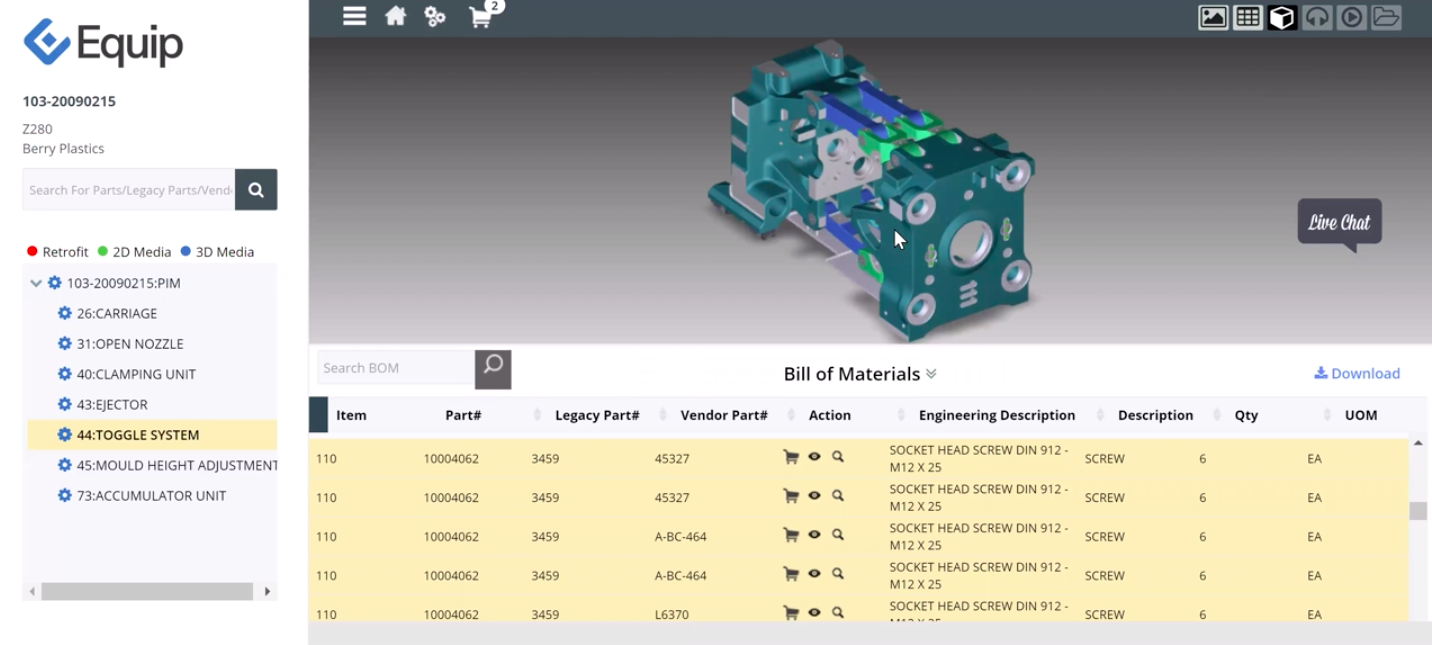Toggle eye icon on first 45327 row
The height and width of the screenshot is (645, 1432).
[x=814, y=457]
